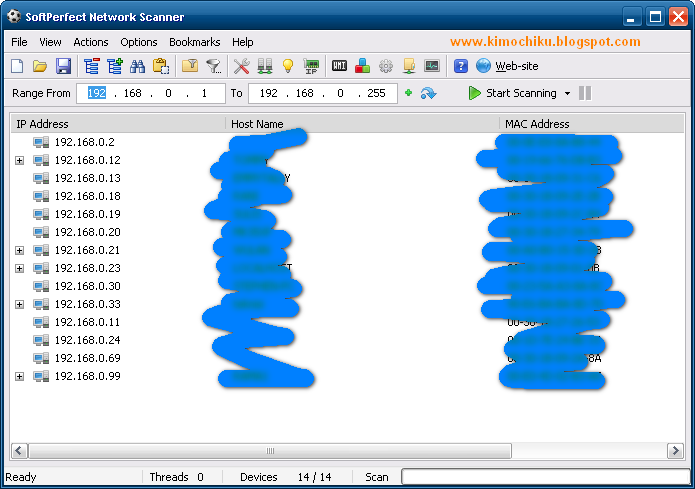695x489 pixels.
Task: Expand the 192.168.0.99 node
Action: [20, 376]
